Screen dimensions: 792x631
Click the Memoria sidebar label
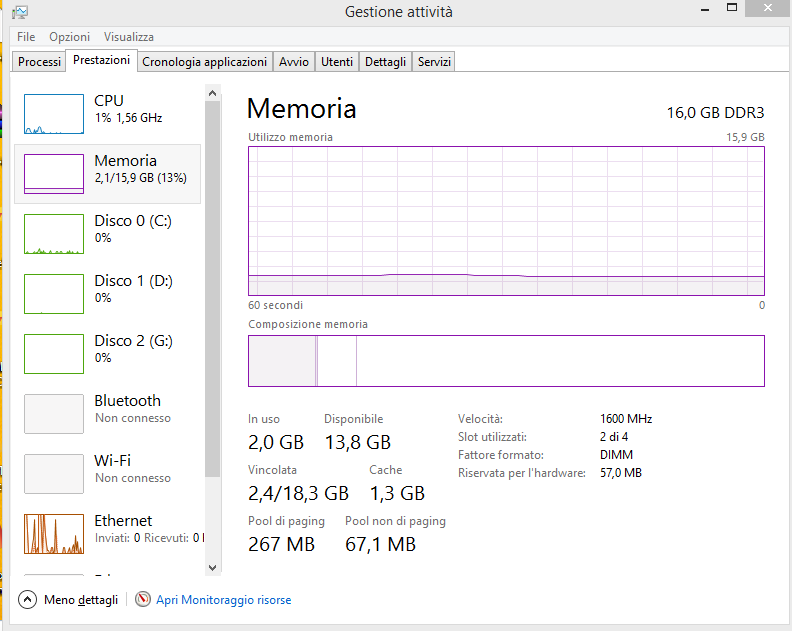click(126, 161)
